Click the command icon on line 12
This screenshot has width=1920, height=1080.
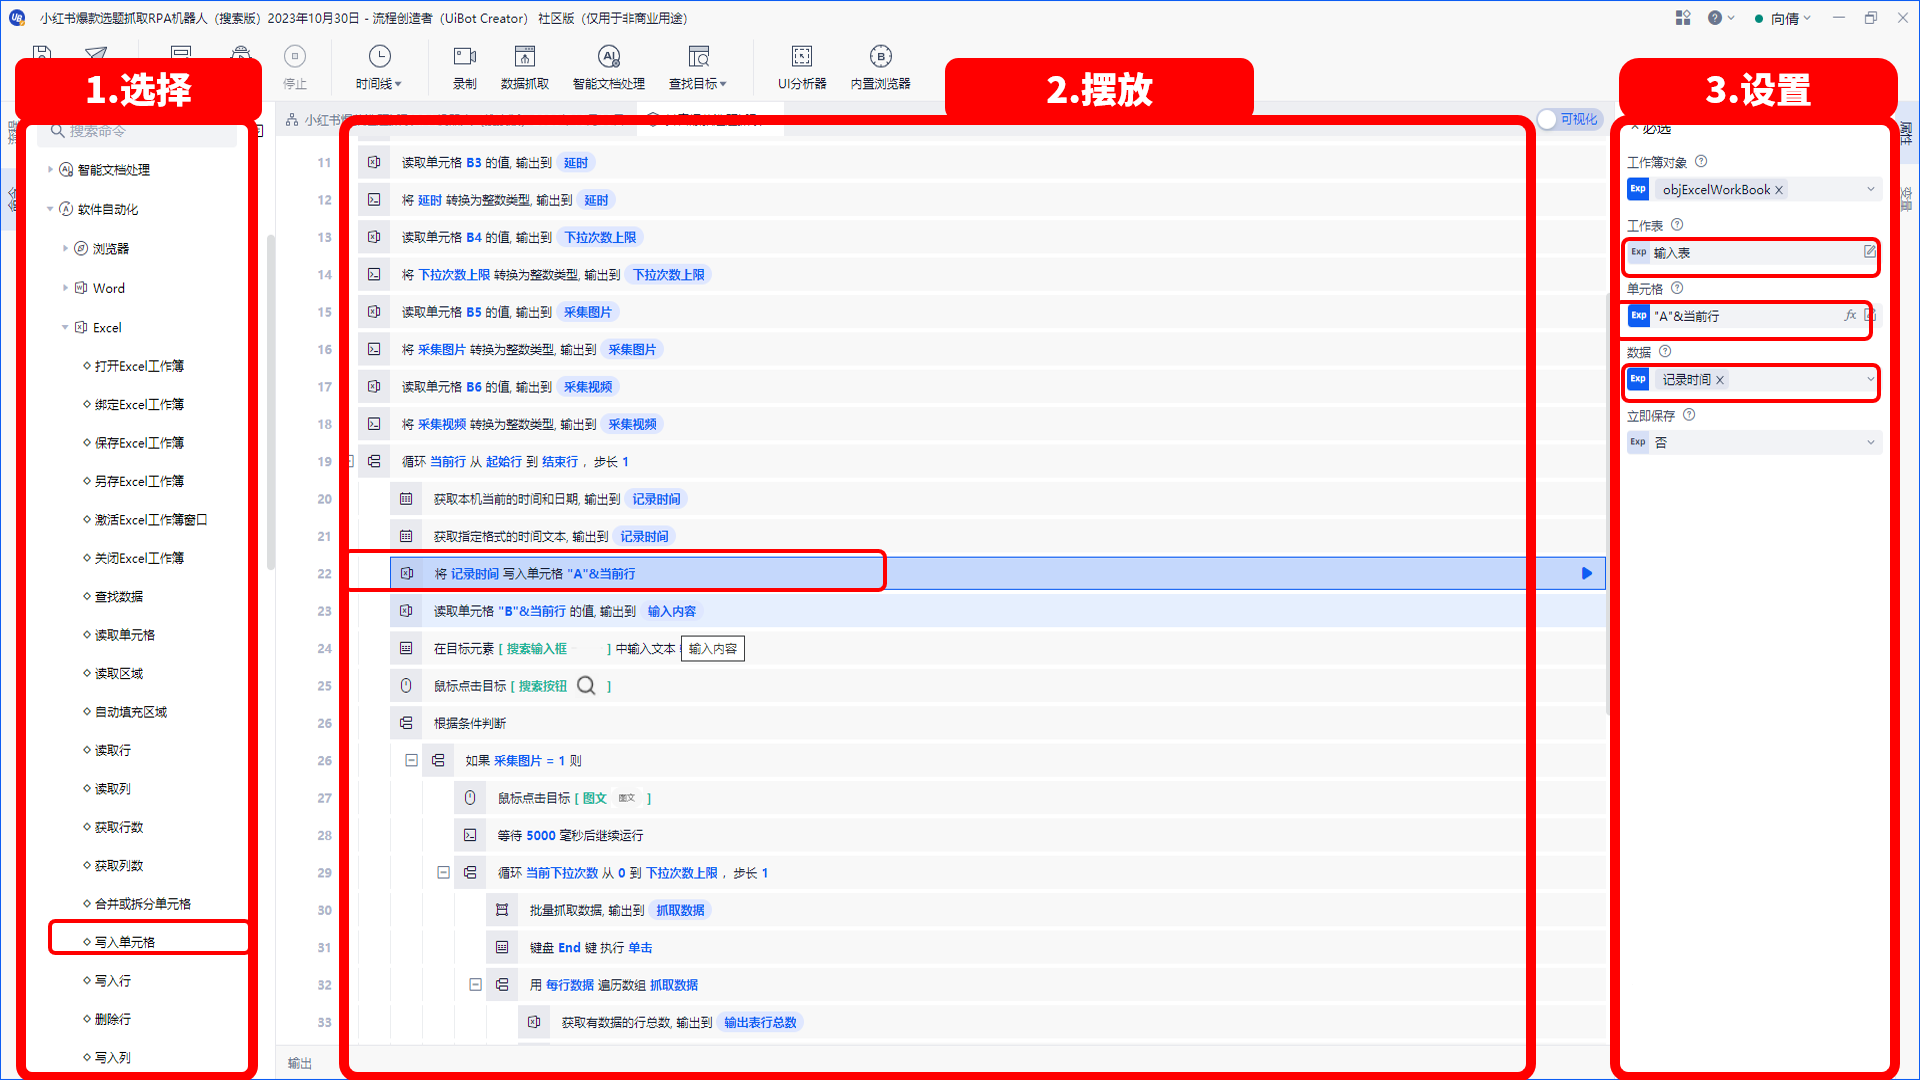tap(374, 200)
